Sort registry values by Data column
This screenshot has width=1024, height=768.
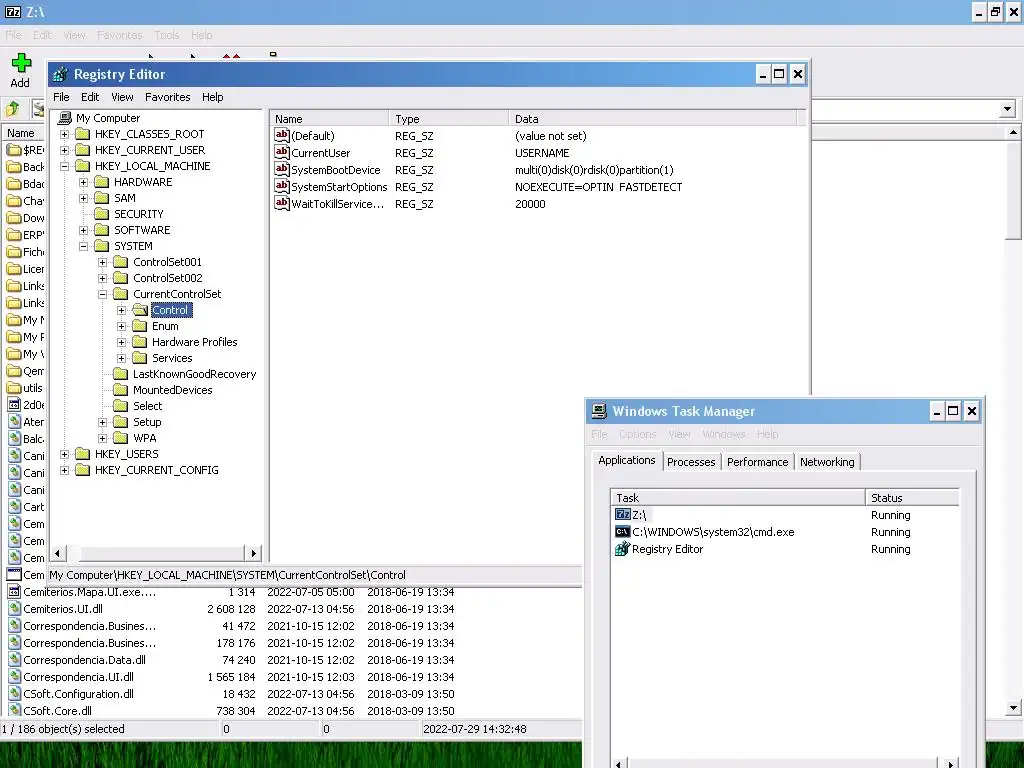(x=652, y=119)
